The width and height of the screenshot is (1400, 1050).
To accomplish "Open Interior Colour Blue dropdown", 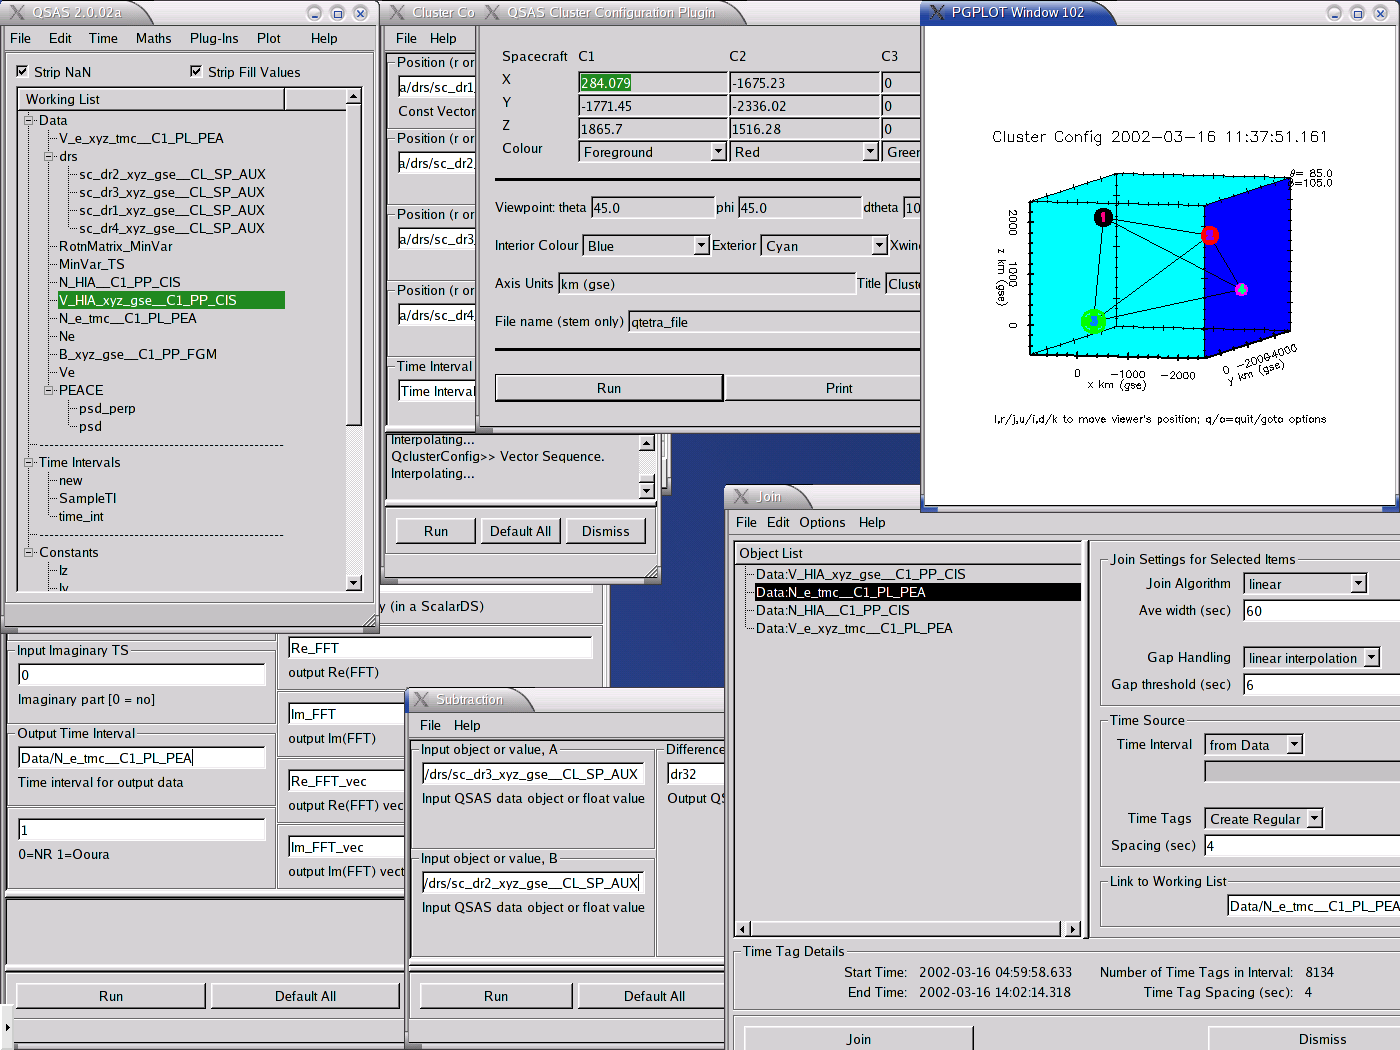I will point(701,245).
